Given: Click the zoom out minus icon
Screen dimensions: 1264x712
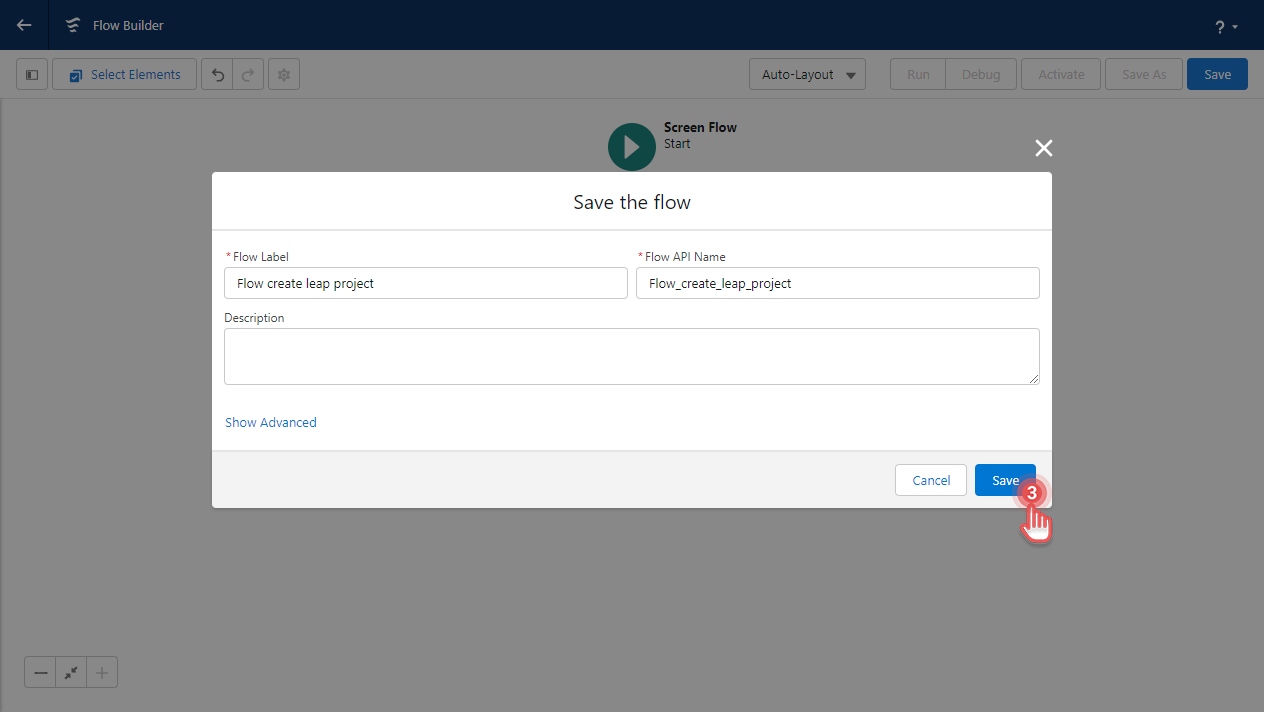Looking at the screenshot, I should [40, 672].
